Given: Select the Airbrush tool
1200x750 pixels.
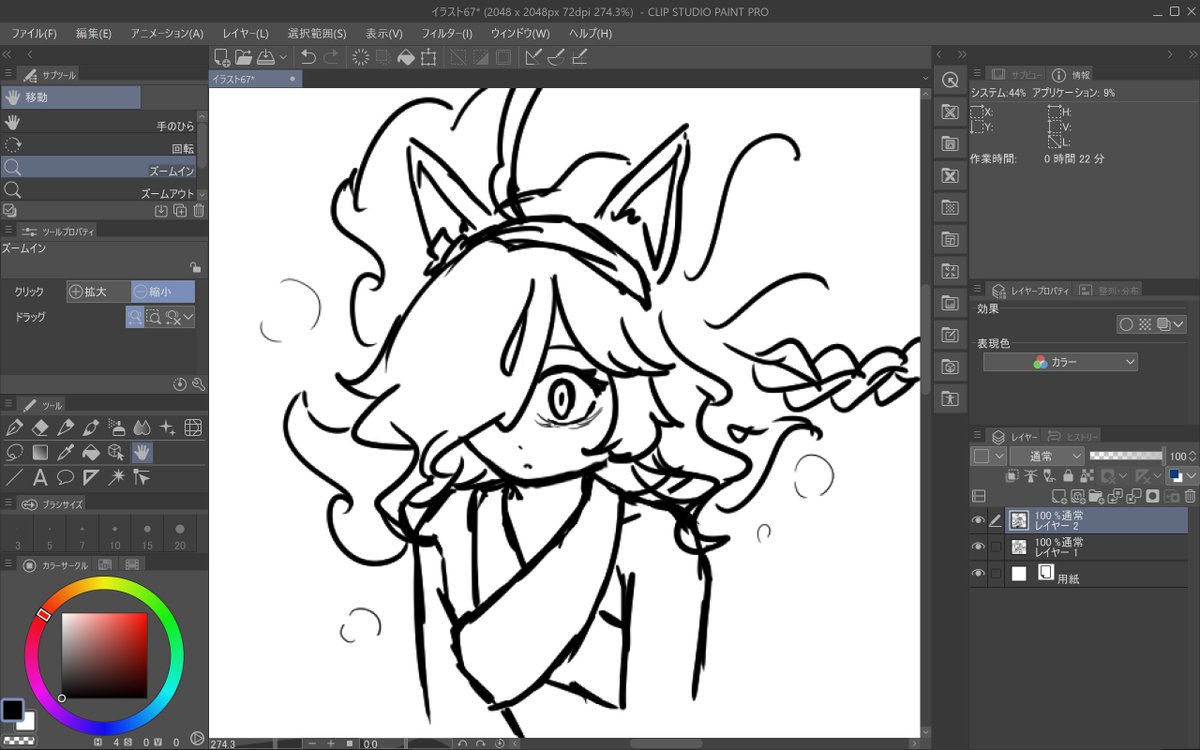Looking at the screenshot, I should (116, 428).
